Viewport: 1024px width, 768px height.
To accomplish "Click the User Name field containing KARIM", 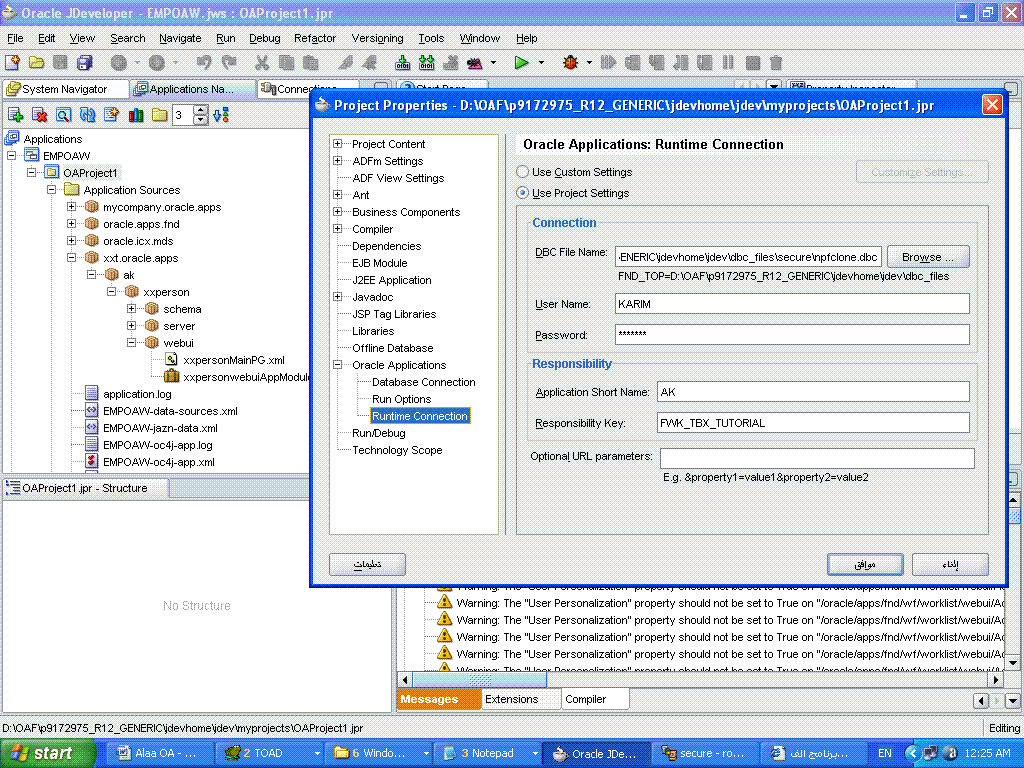I will 792,304.
